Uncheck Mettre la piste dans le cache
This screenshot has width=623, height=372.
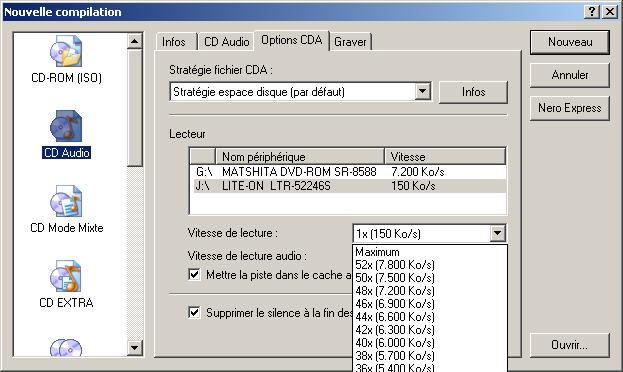tap(194, 275)
